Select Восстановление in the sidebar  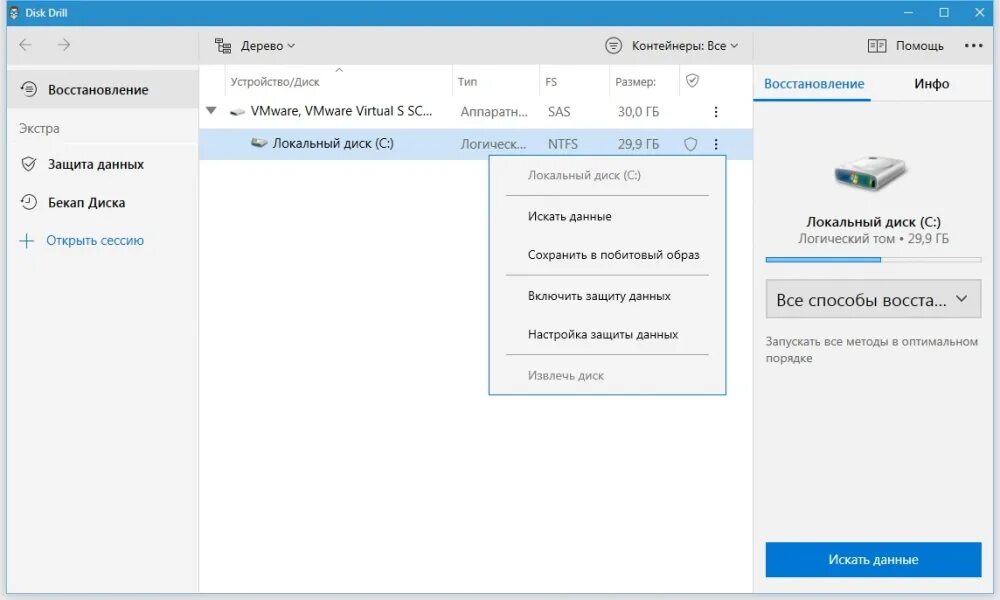tap(103, 90)
